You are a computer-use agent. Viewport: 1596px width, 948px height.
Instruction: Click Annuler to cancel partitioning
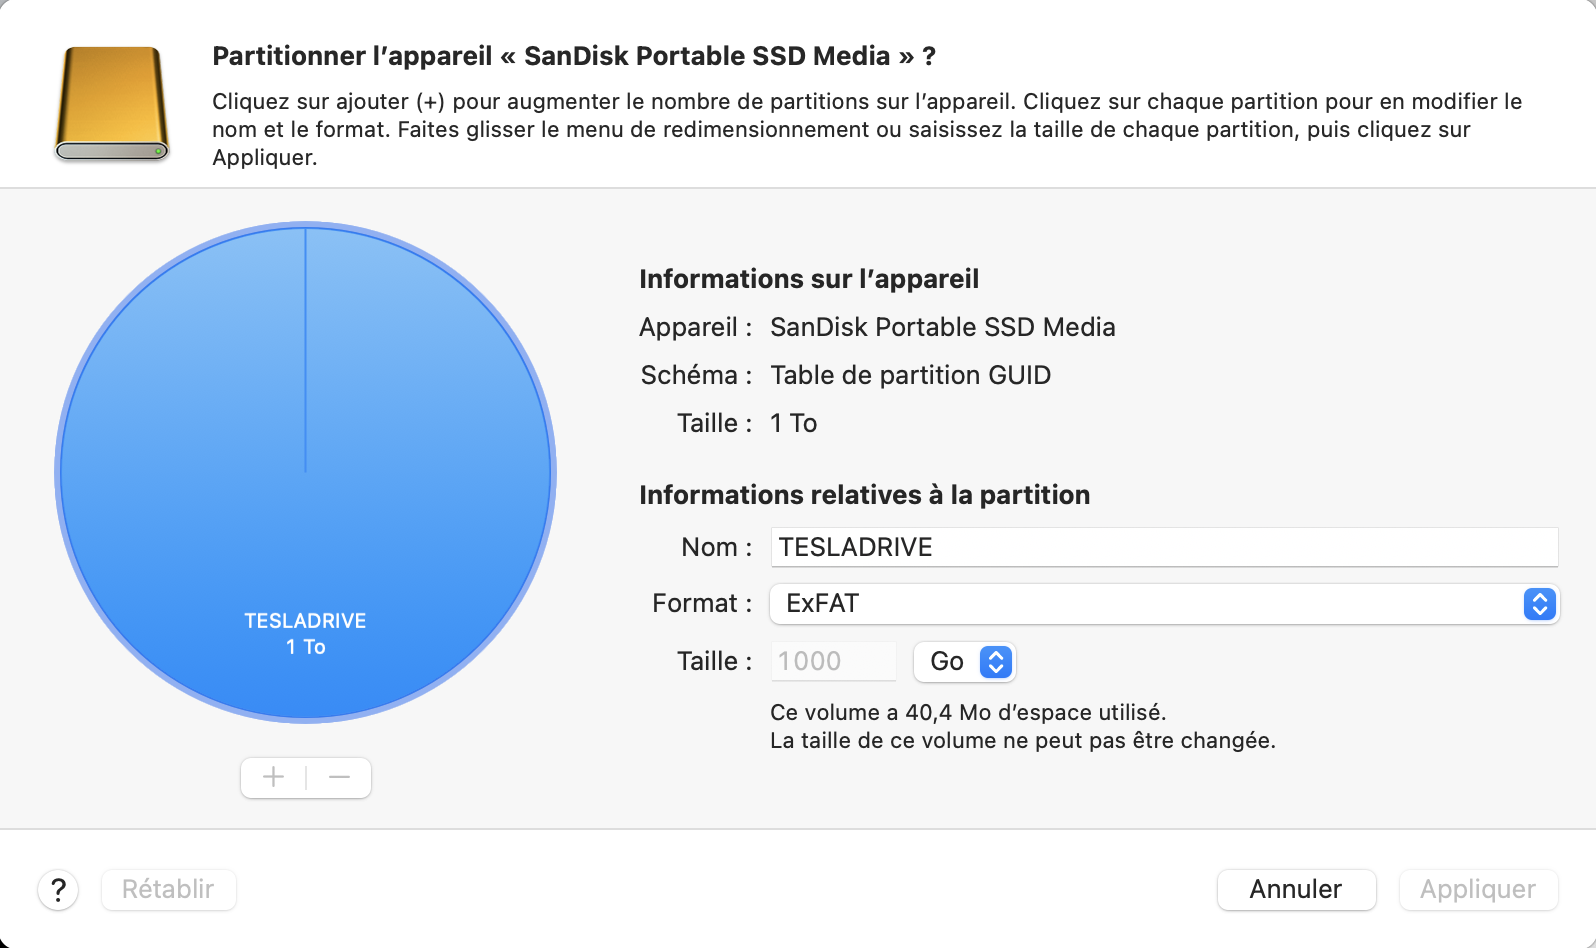pos(1295,889)
